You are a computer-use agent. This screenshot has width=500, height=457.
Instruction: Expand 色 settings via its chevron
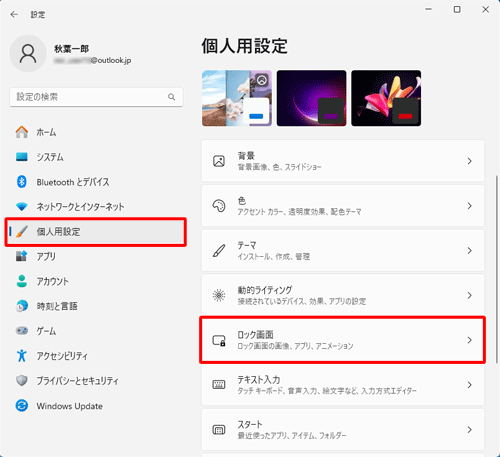tap(469, 206)
